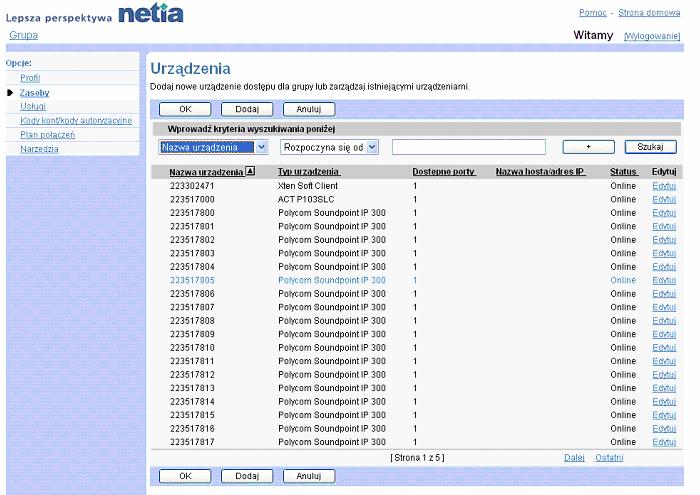The image size is (700, 495).
Task: Click the Grupa link
Action: (24, 35)
